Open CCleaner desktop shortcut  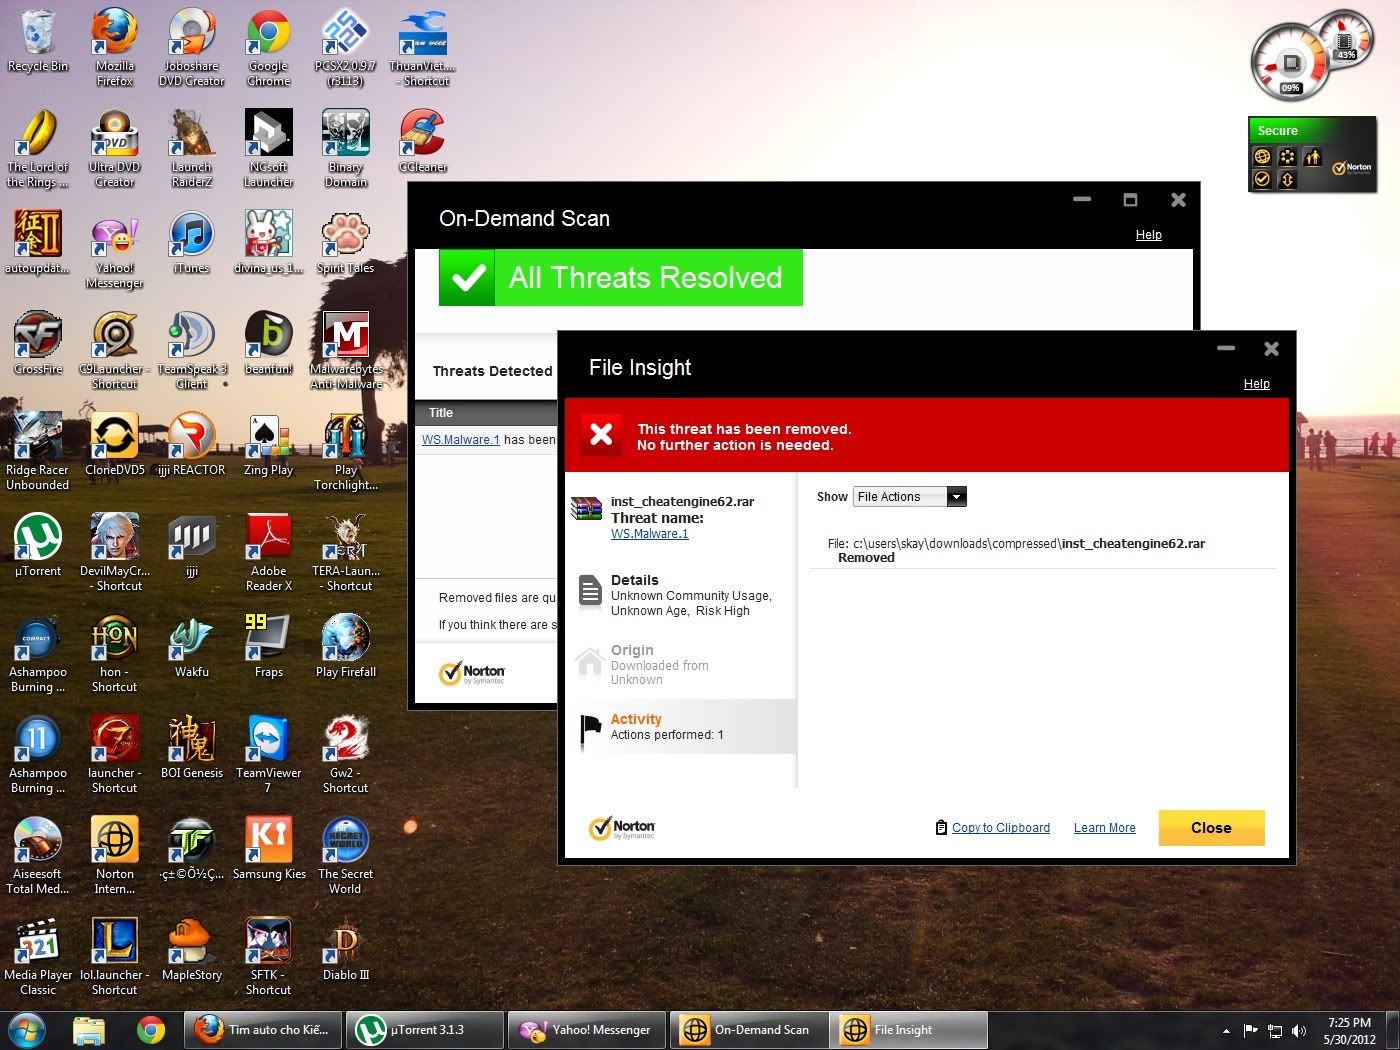(422, 140)
